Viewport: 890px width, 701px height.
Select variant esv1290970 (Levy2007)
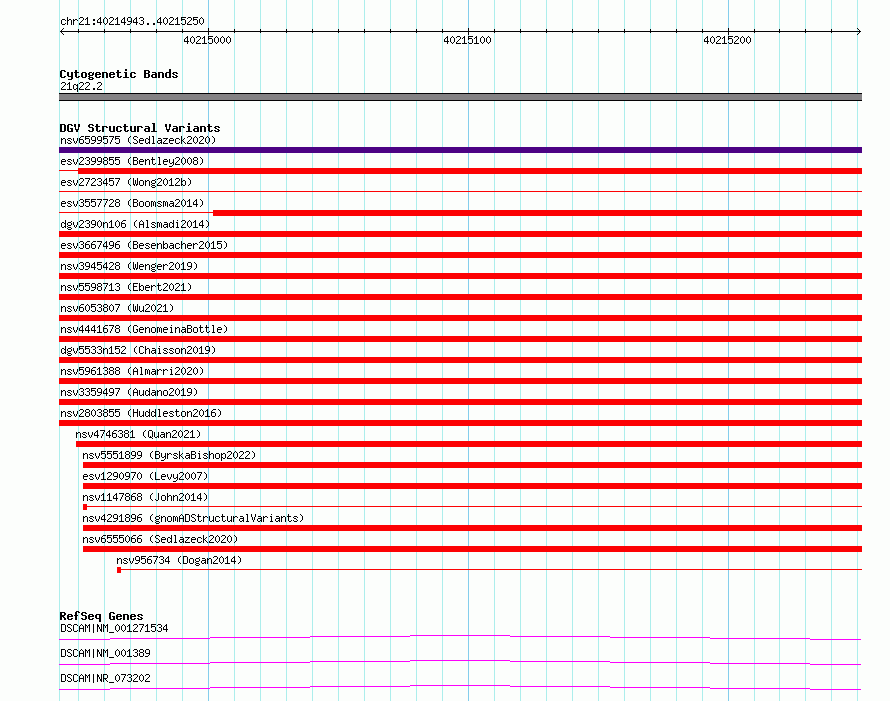coord(145,476)
